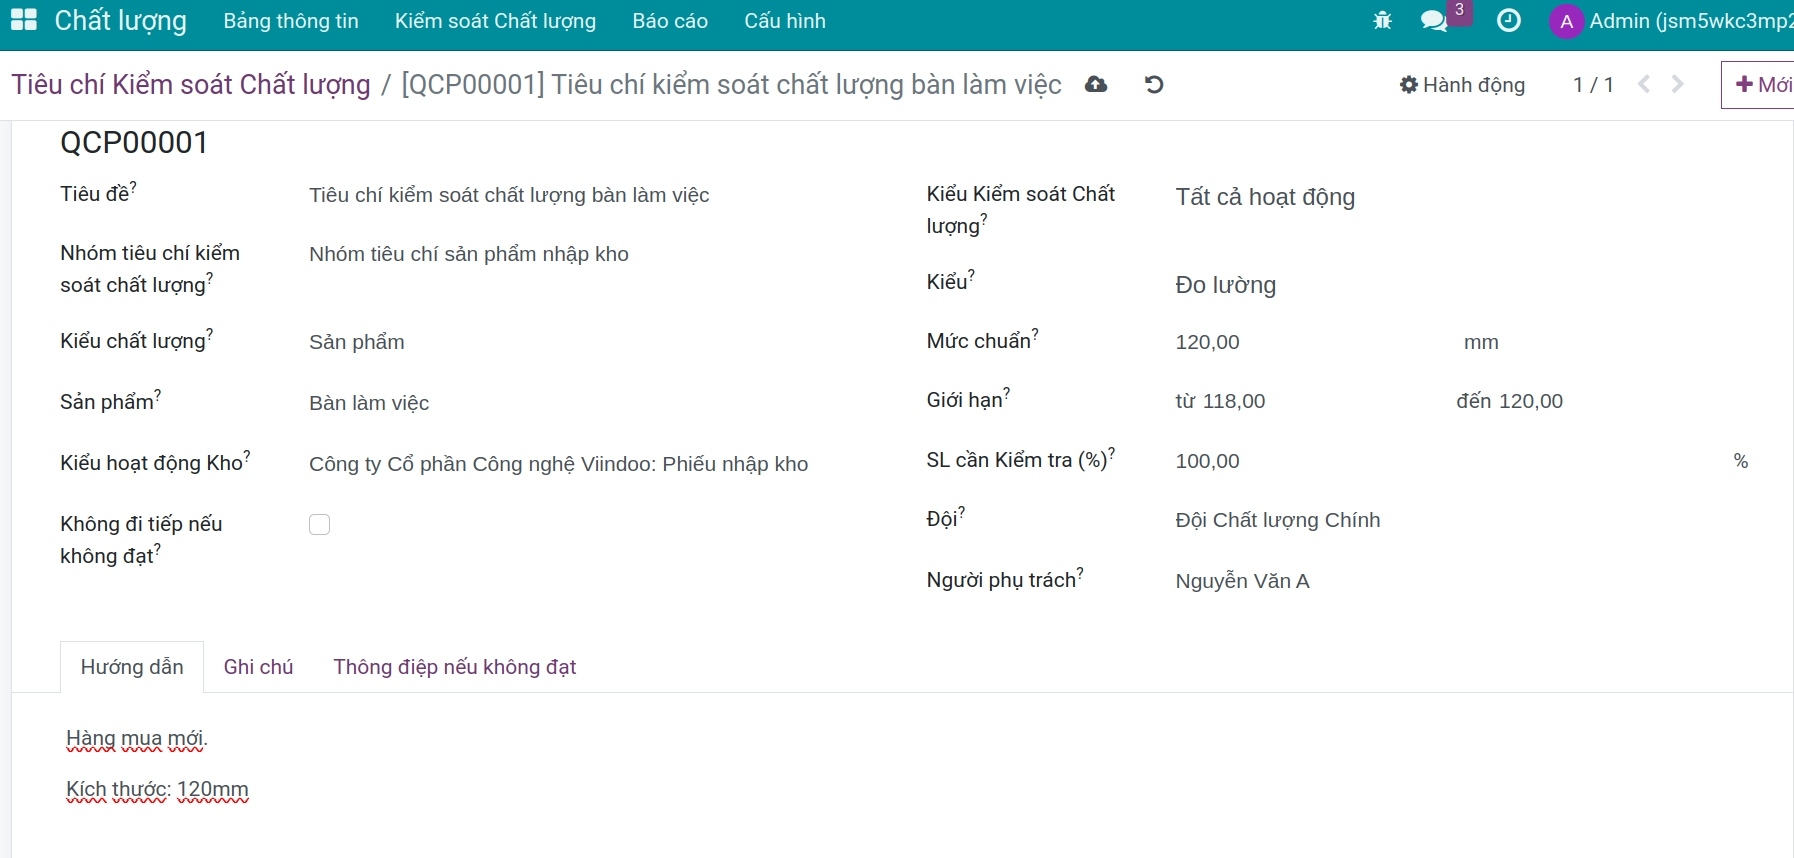Click the QCP00001 reference heading
This screenshot has width=1794, height=858.
[x=134, y=143]
